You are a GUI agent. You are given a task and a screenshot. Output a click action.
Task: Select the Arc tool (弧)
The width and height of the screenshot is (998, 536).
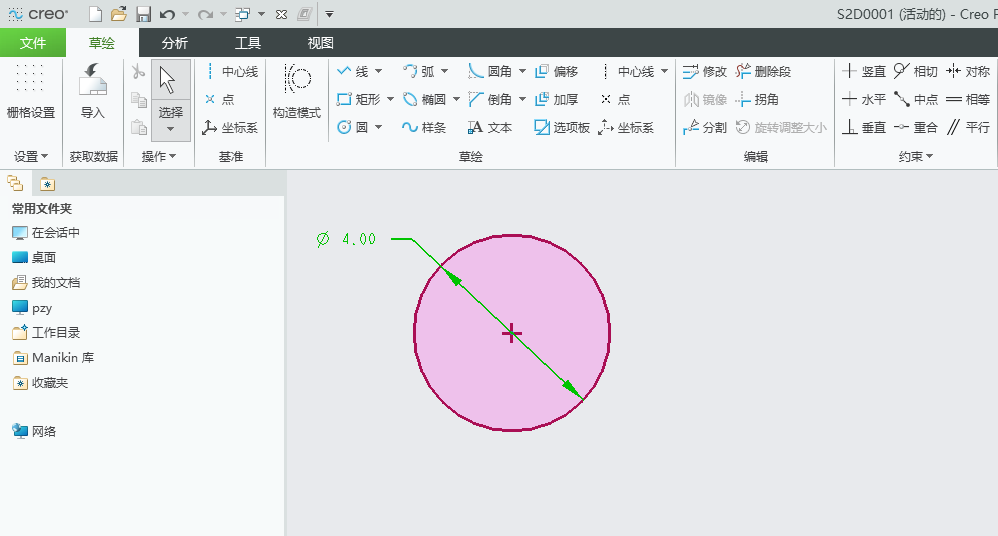tap(419, 71)
